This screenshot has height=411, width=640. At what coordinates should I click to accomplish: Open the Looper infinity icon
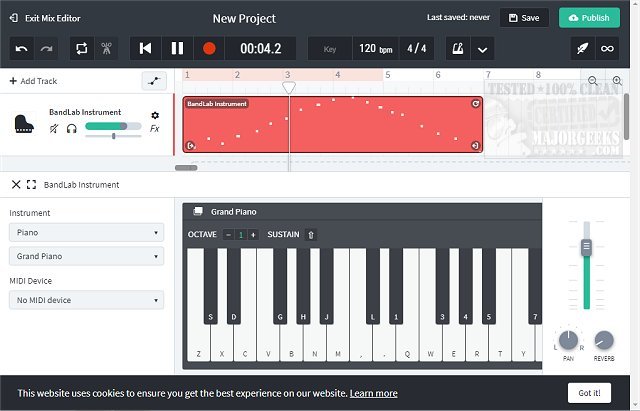(607, 49)
